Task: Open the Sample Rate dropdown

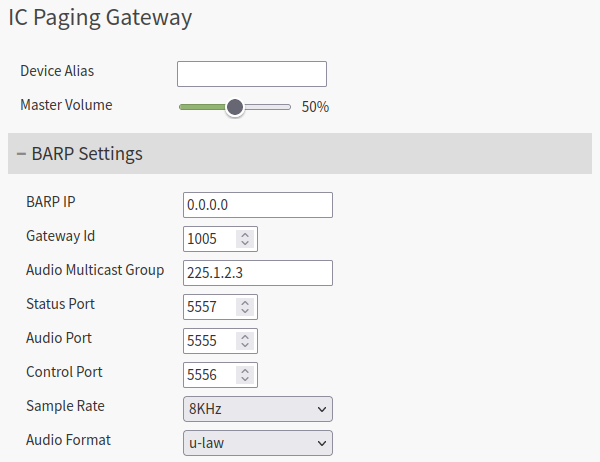Action: (x=258, y=409)
